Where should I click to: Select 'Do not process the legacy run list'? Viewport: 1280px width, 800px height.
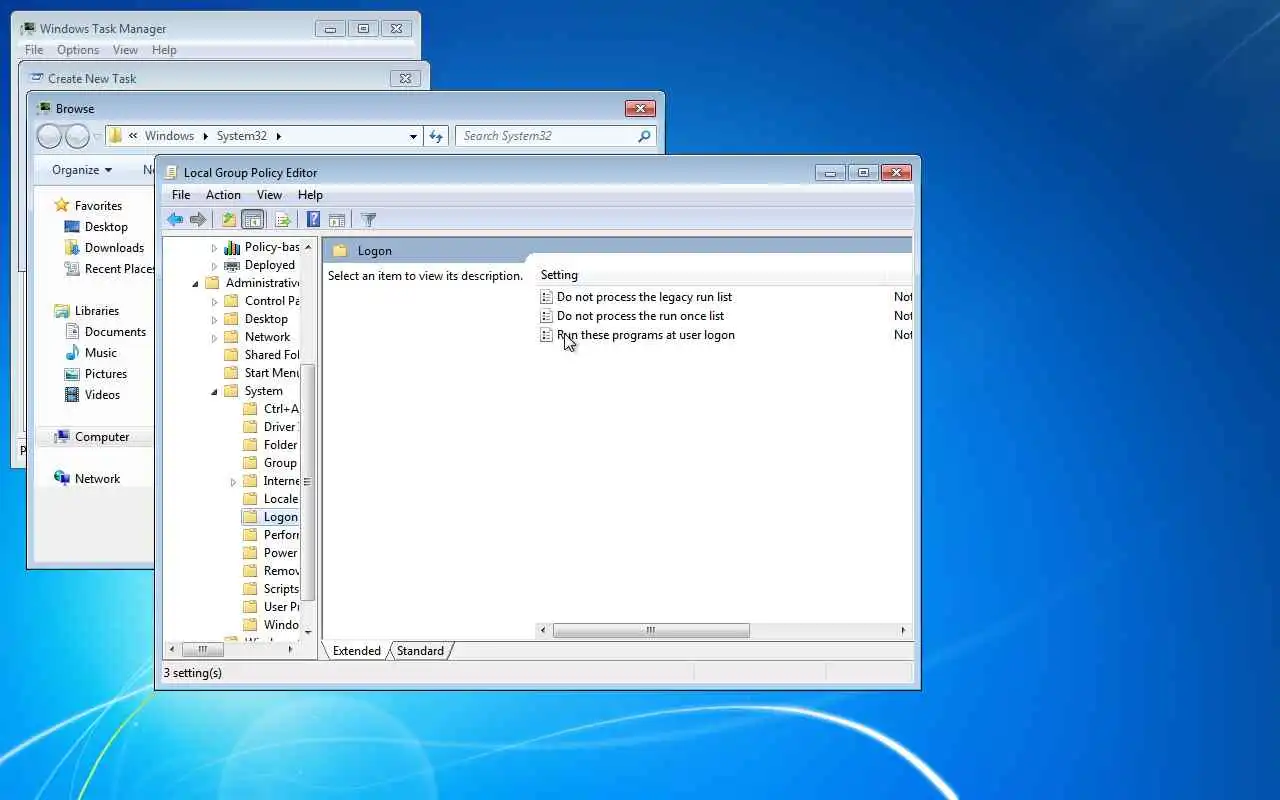[x=645, y=297]
